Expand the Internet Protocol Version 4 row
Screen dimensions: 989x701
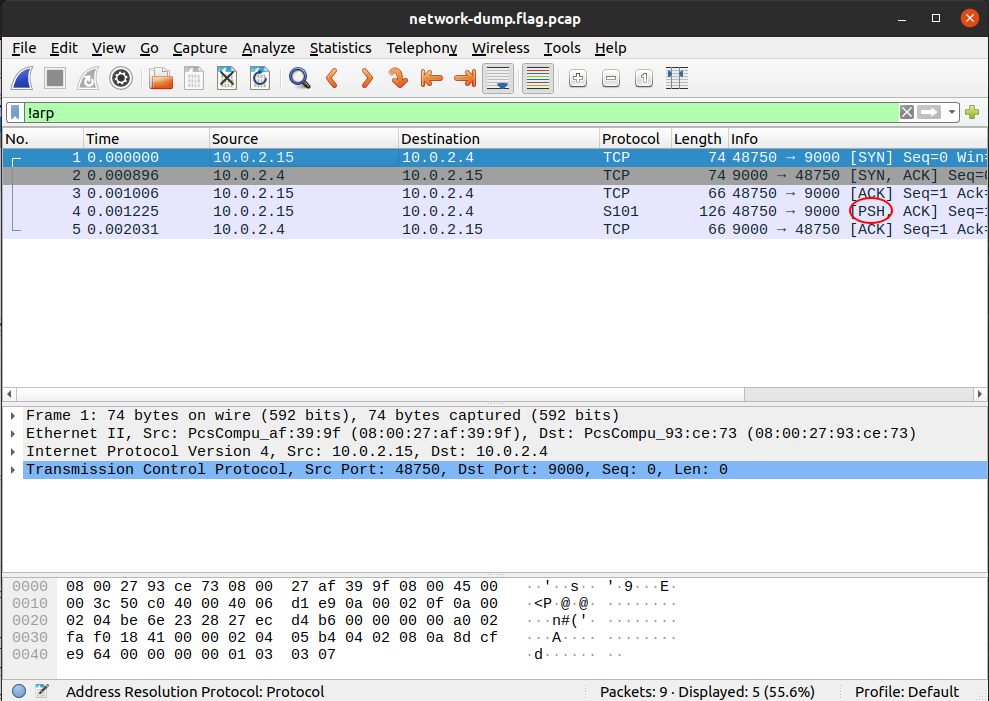[12, 451]
